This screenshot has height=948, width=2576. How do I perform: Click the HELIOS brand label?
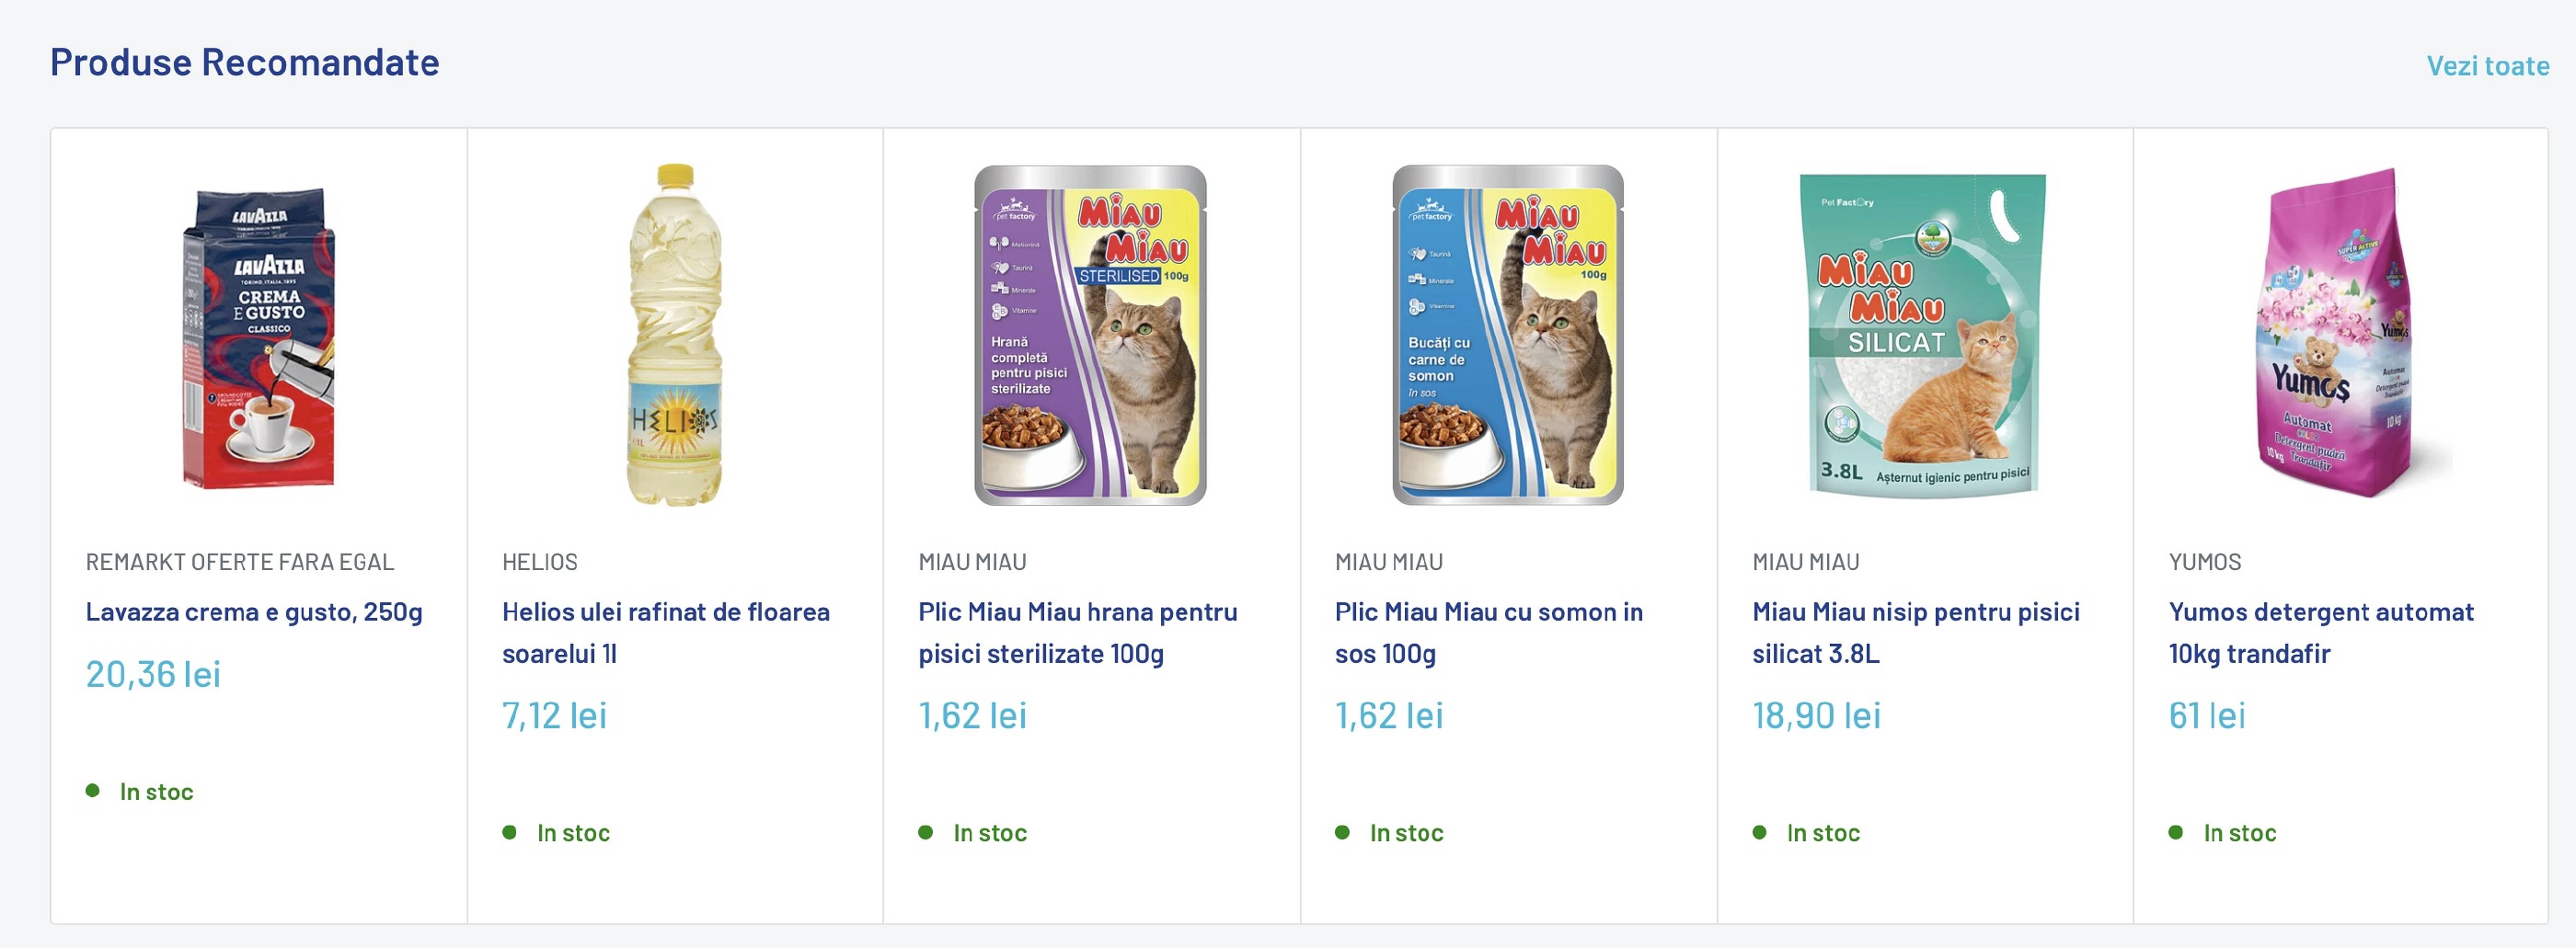[540, 562]
